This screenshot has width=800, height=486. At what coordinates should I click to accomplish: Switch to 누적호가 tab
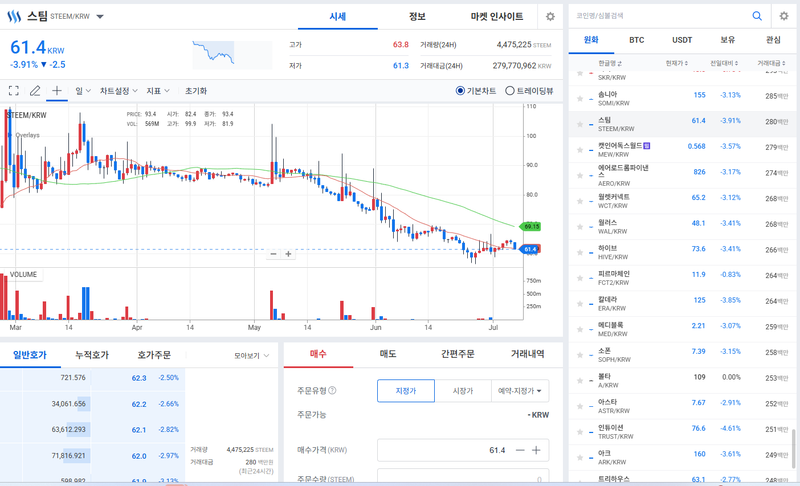[x=92, y=355]
